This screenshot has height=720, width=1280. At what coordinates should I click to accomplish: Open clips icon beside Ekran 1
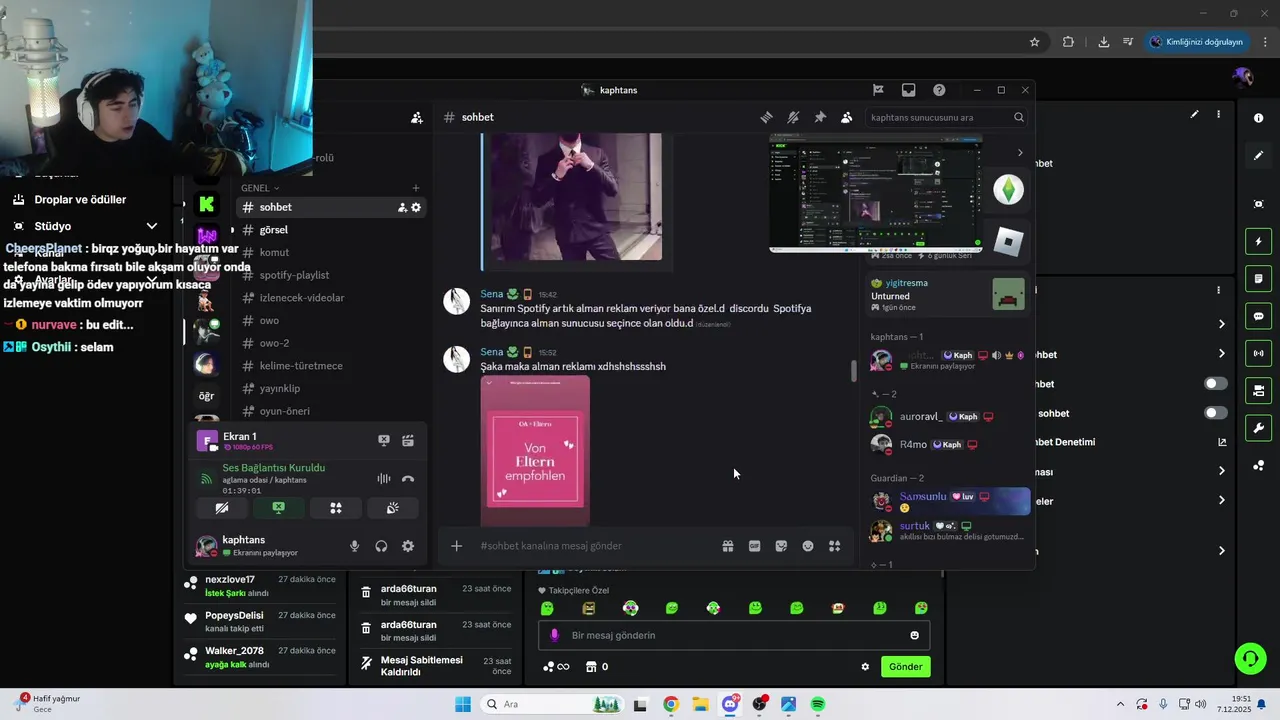[408, 440]
